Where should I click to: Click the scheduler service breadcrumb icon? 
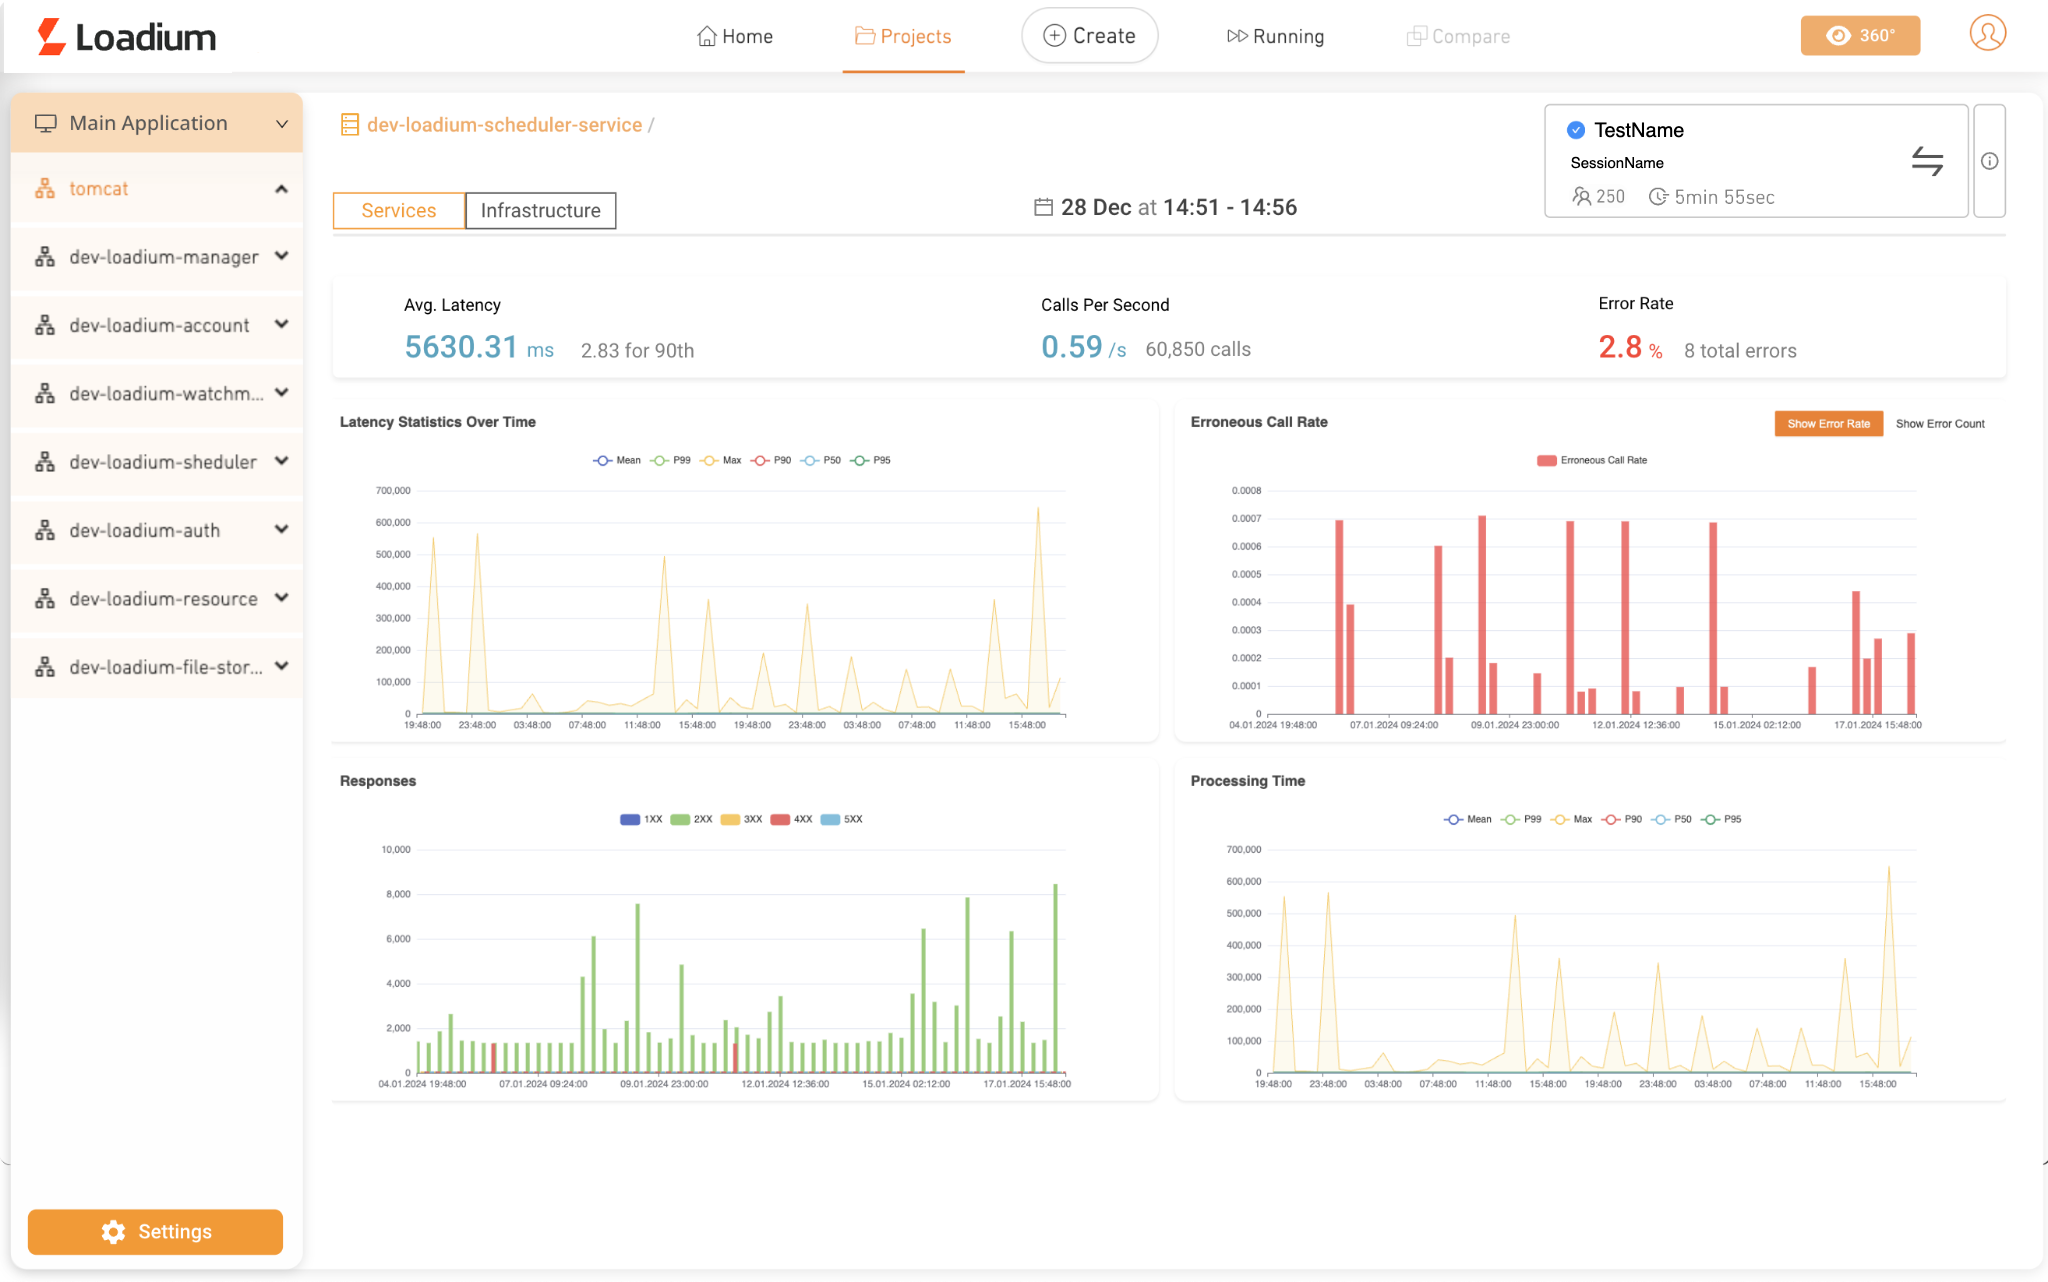[x=349, y=125]
